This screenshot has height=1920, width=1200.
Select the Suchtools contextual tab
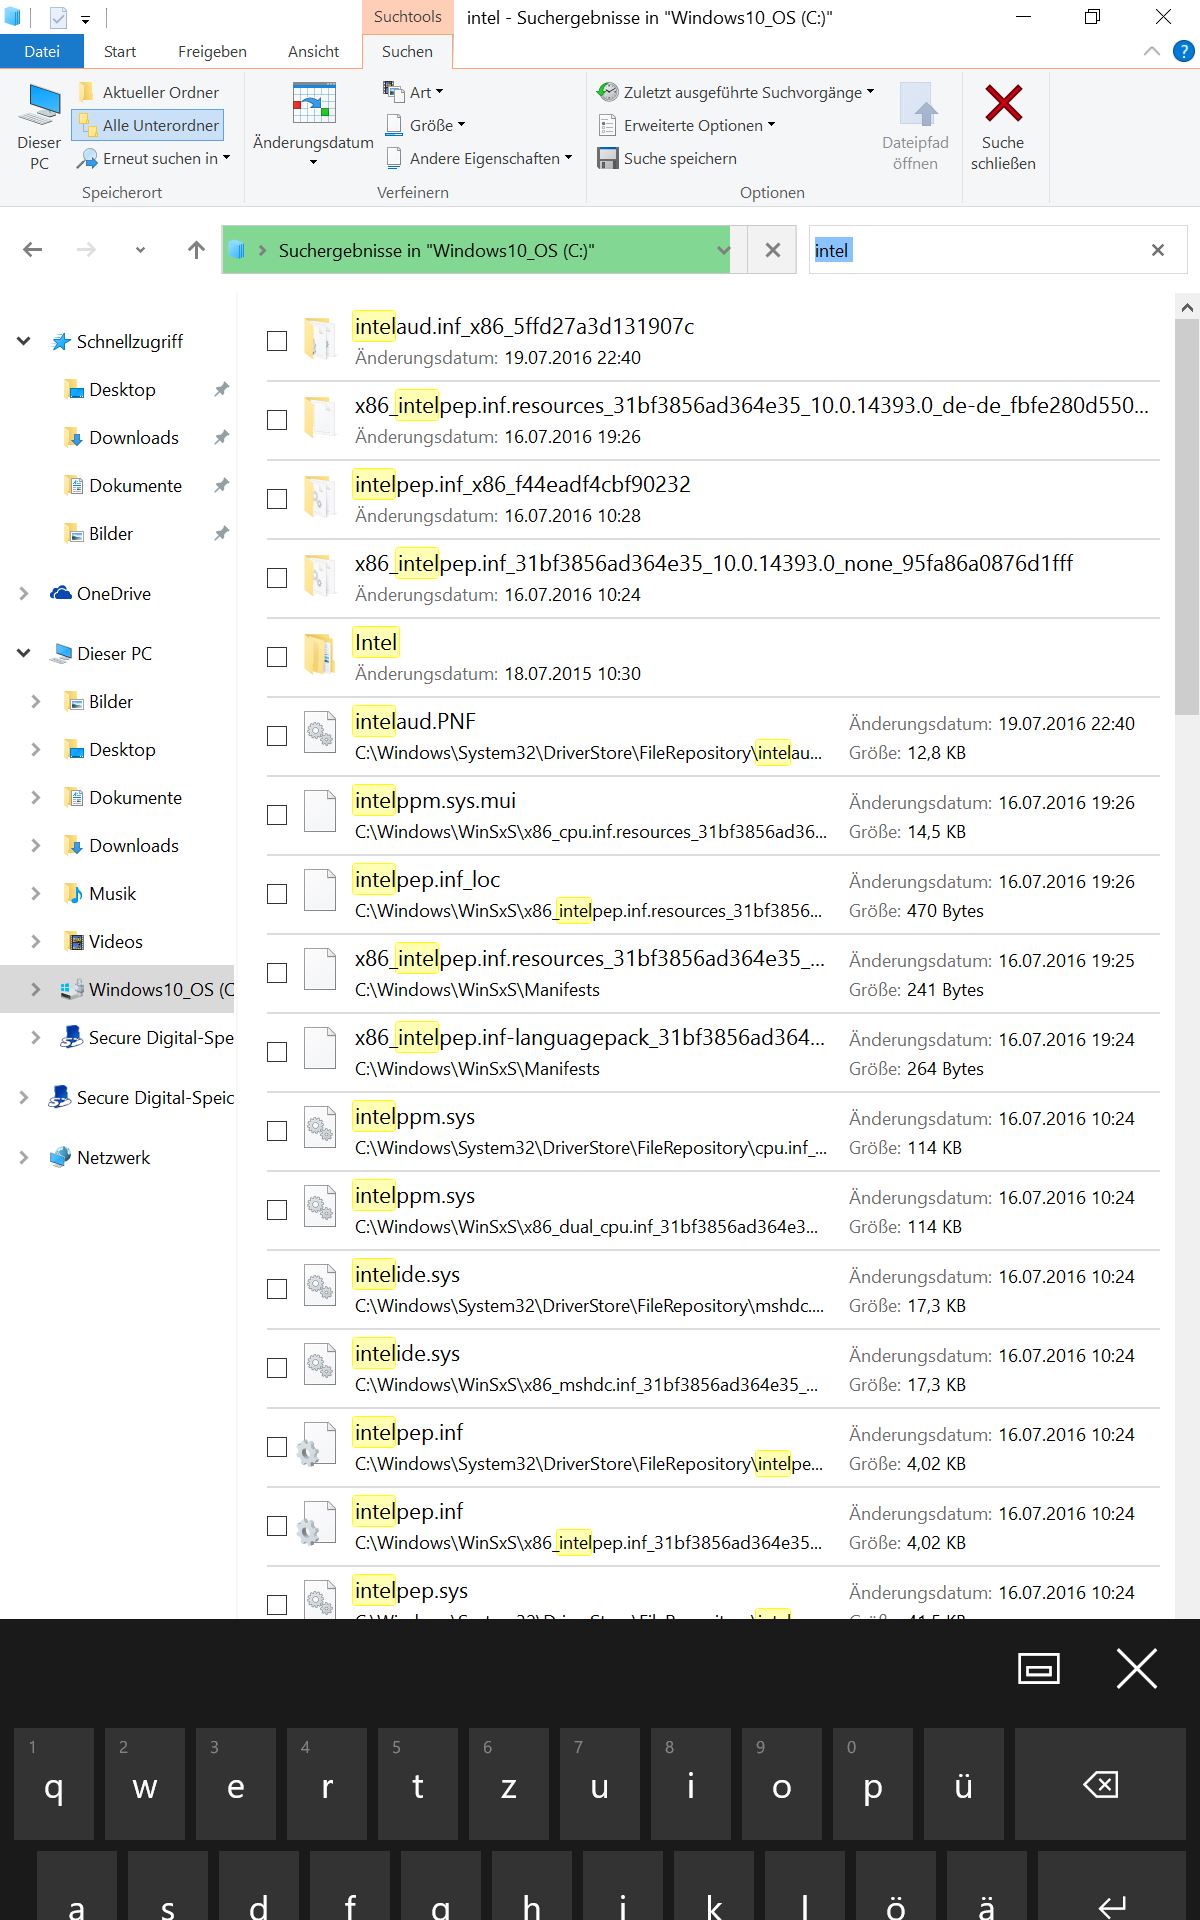(407, 17)
